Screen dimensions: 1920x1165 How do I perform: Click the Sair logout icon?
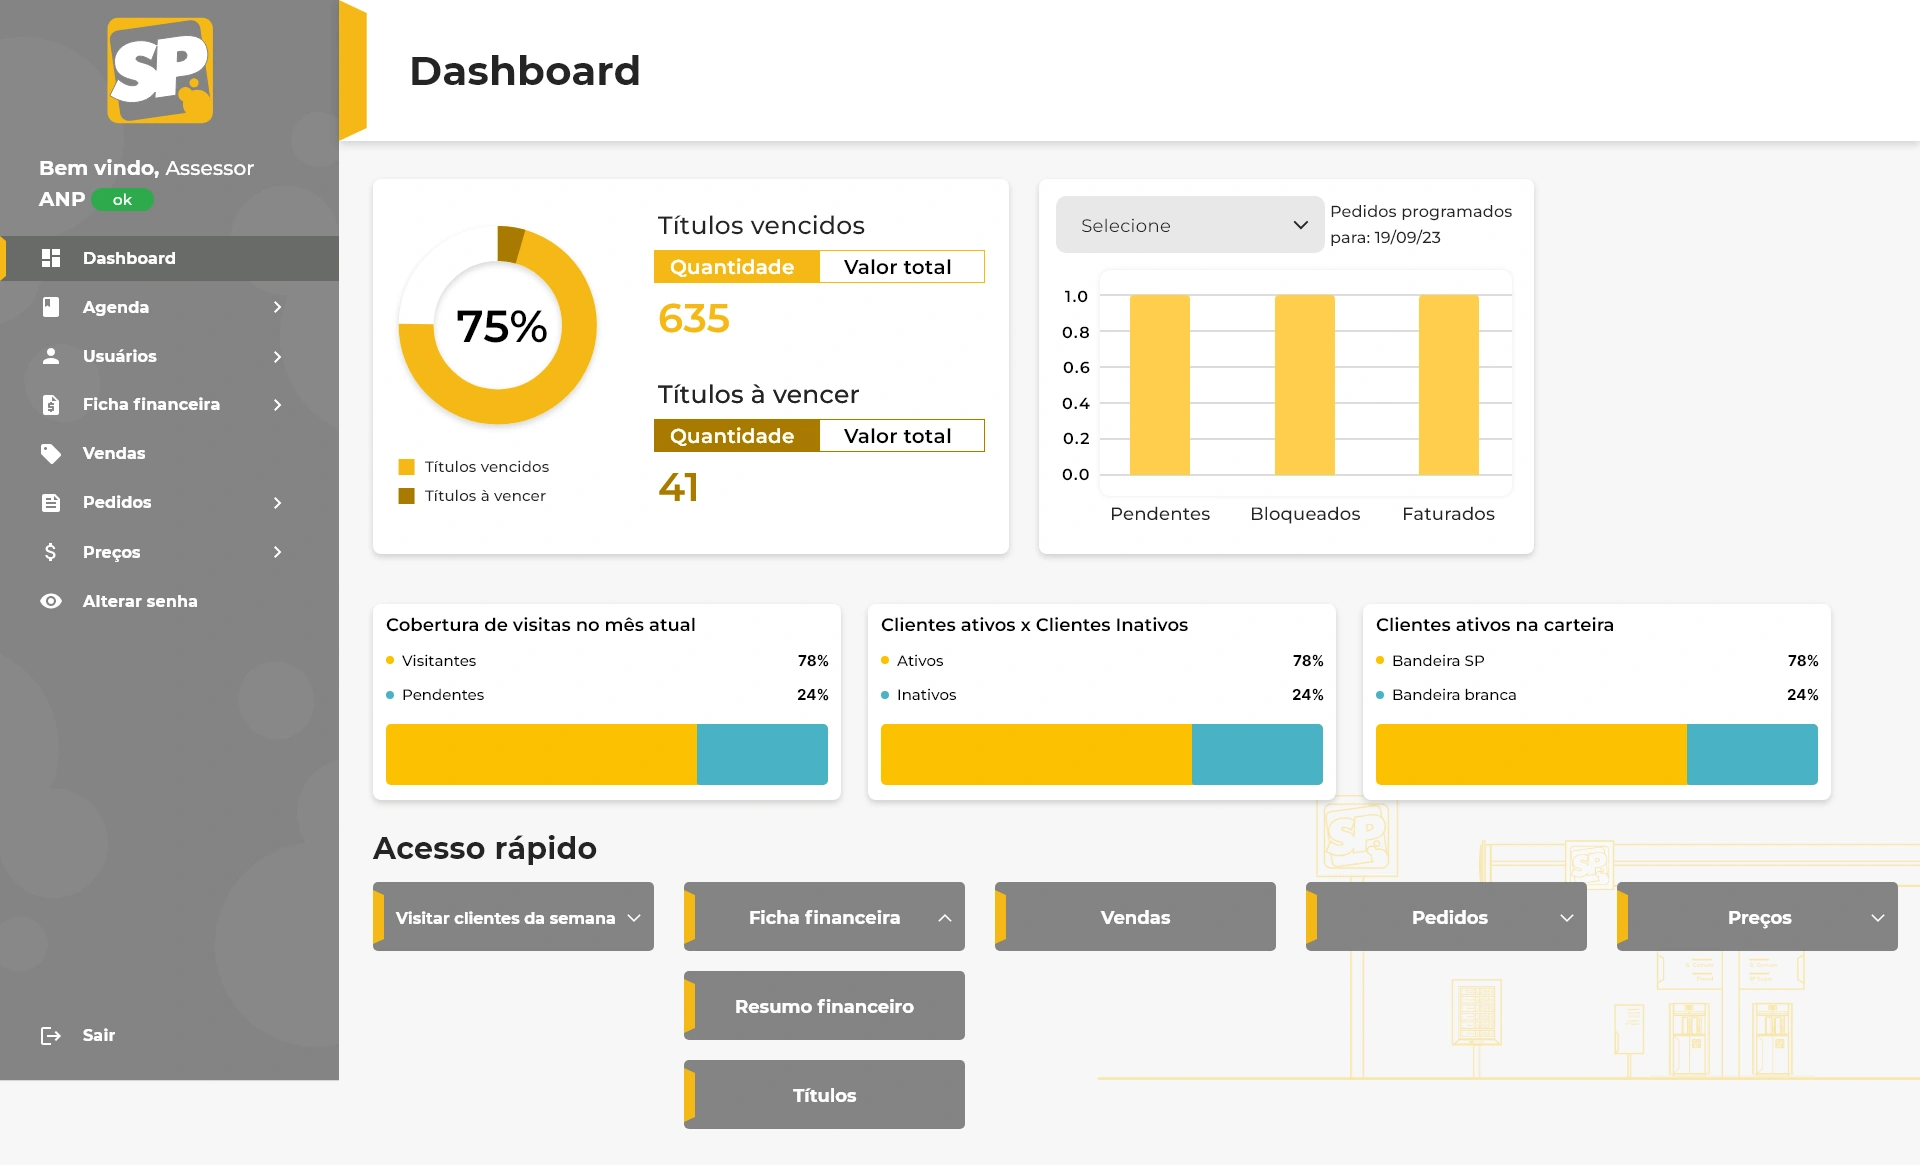tap(51, 1036)
